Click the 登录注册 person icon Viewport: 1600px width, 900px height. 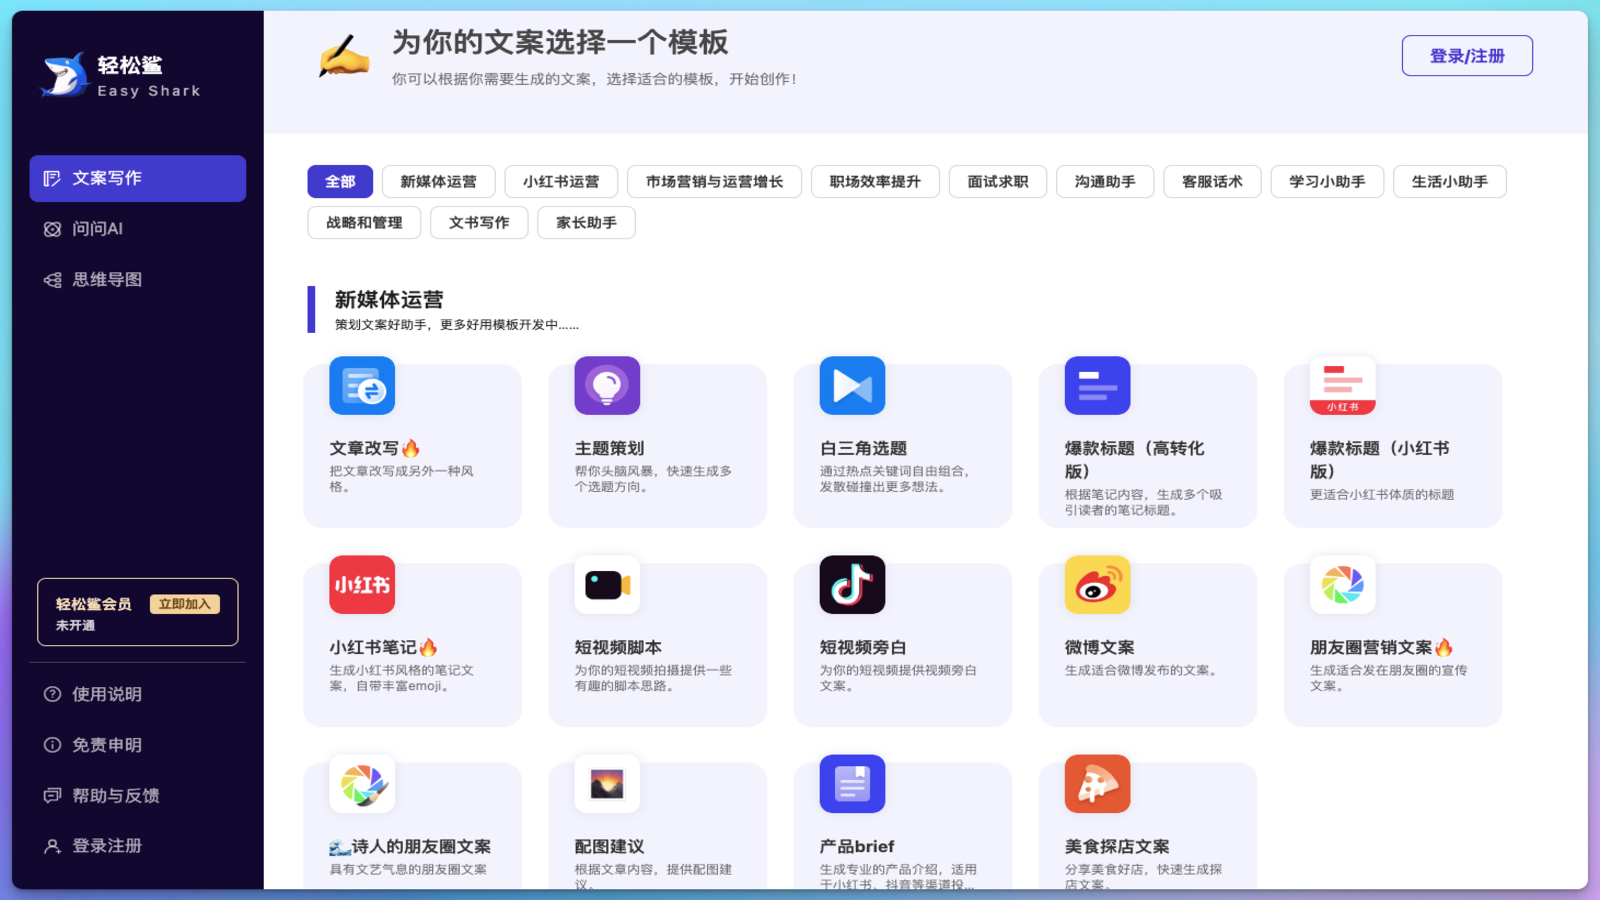52,846
